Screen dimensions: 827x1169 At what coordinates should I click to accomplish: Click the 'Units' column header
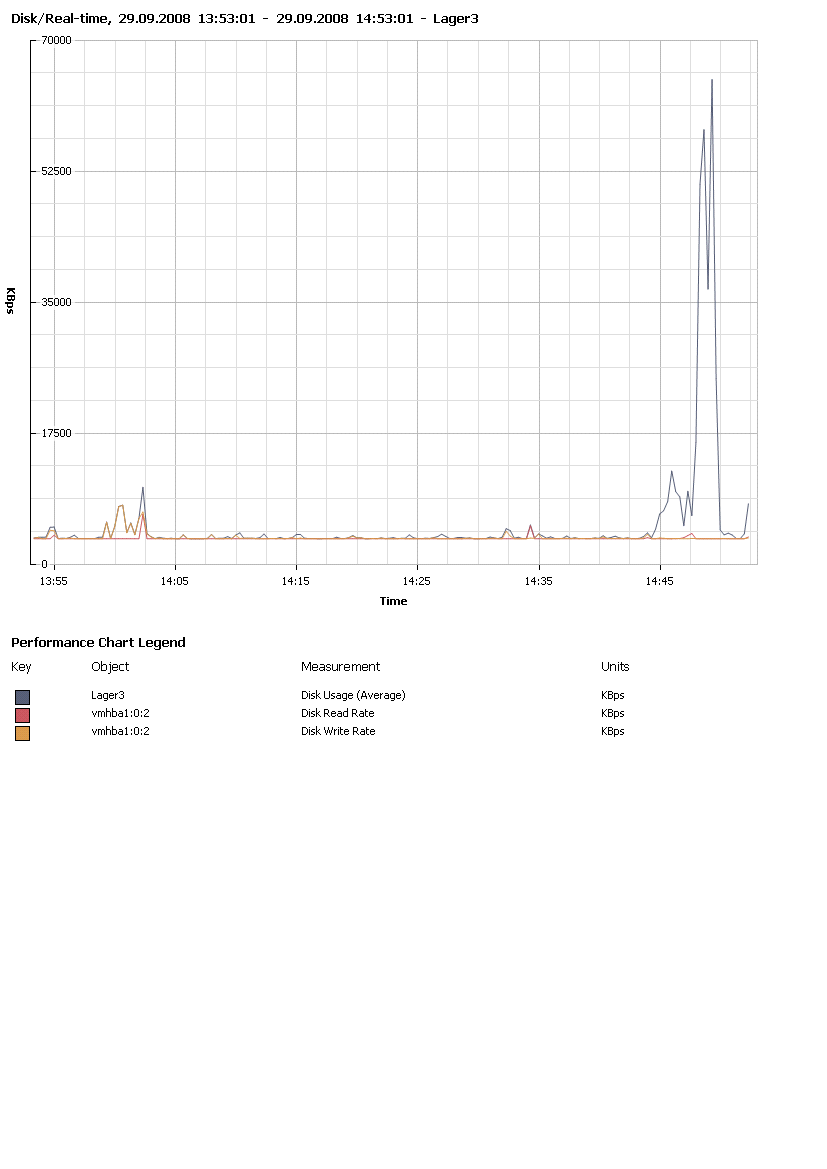tap(615, 667)
